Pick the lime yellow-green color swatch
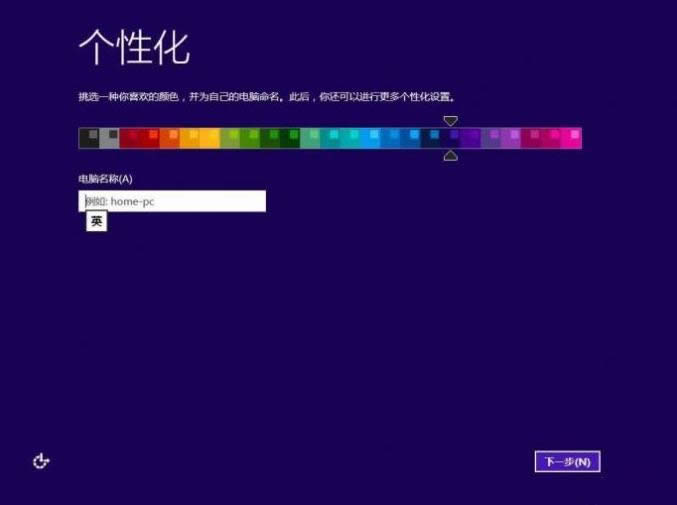 [x=229, y=138]
